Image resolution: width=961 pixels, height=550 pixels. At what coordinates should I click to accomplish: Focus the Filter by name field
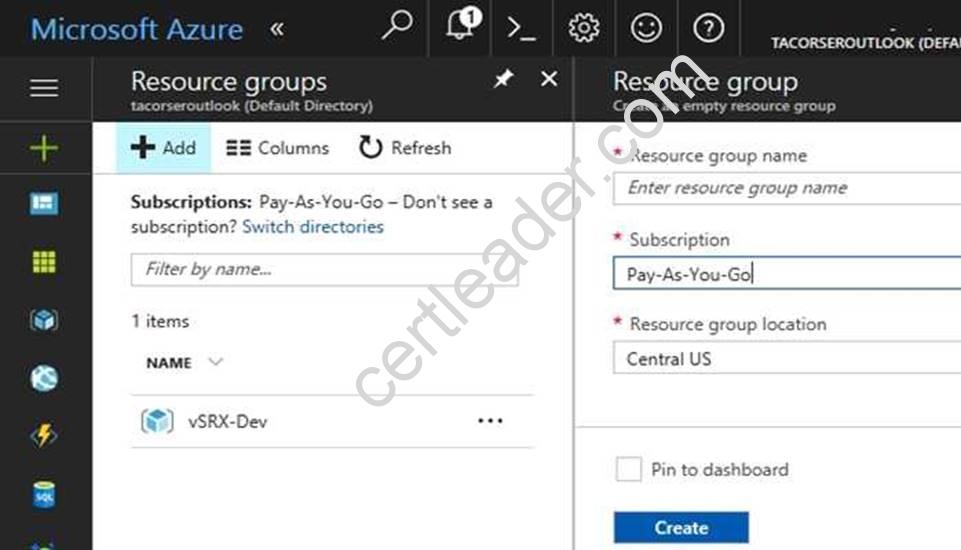[x=325, y=269]
